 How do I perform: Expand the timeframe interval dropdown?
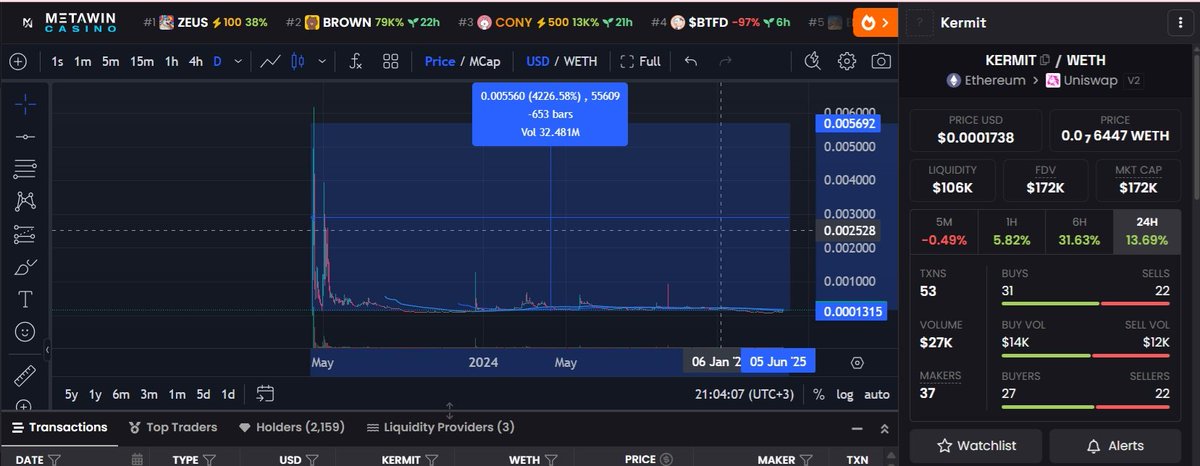click(237, 61)
